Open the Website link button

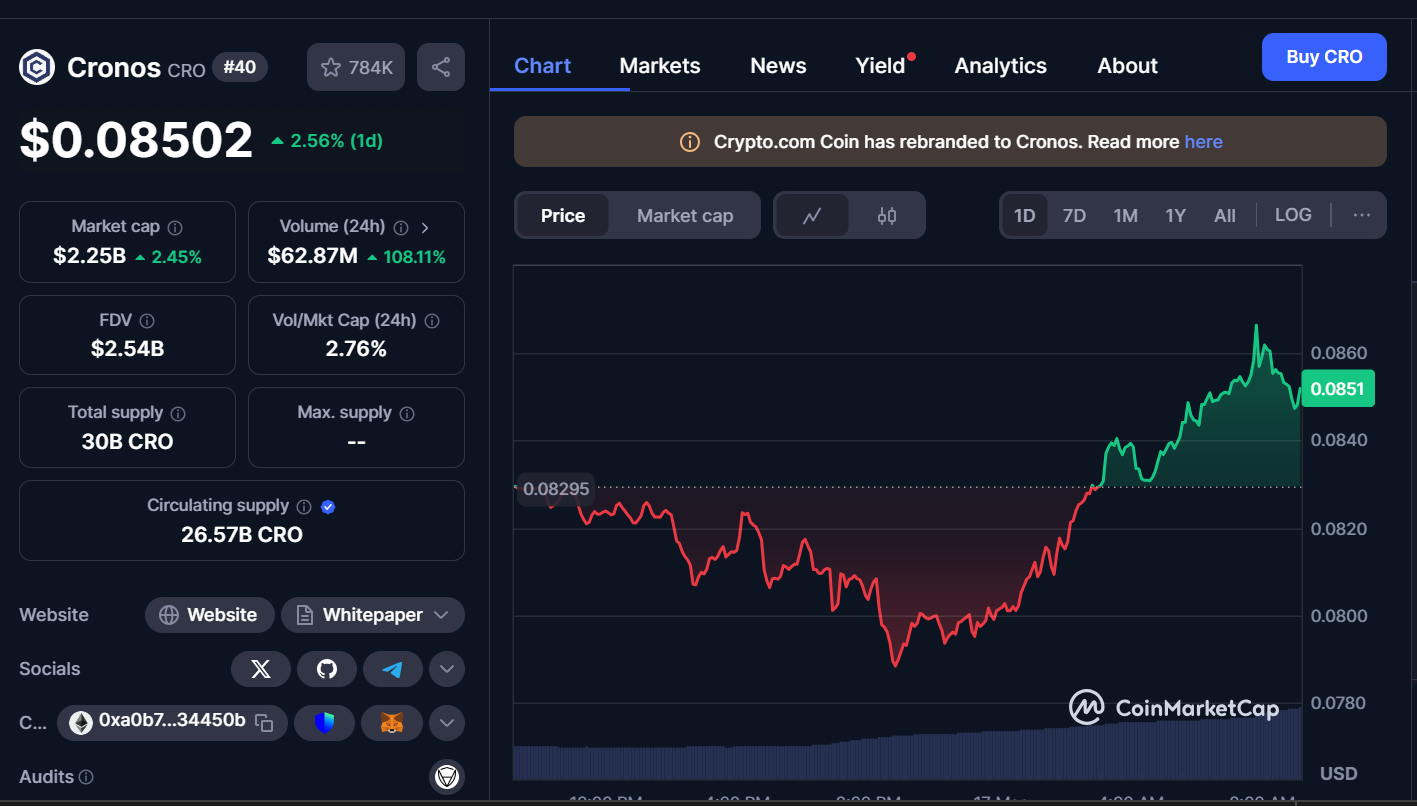(208, 615)
